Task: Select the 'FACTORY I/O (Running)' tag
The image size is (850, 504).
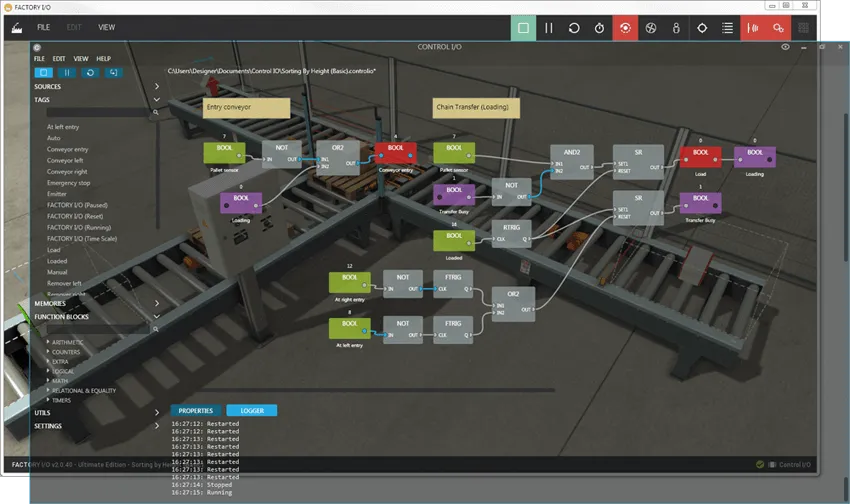Action: (x=79, y=228)
